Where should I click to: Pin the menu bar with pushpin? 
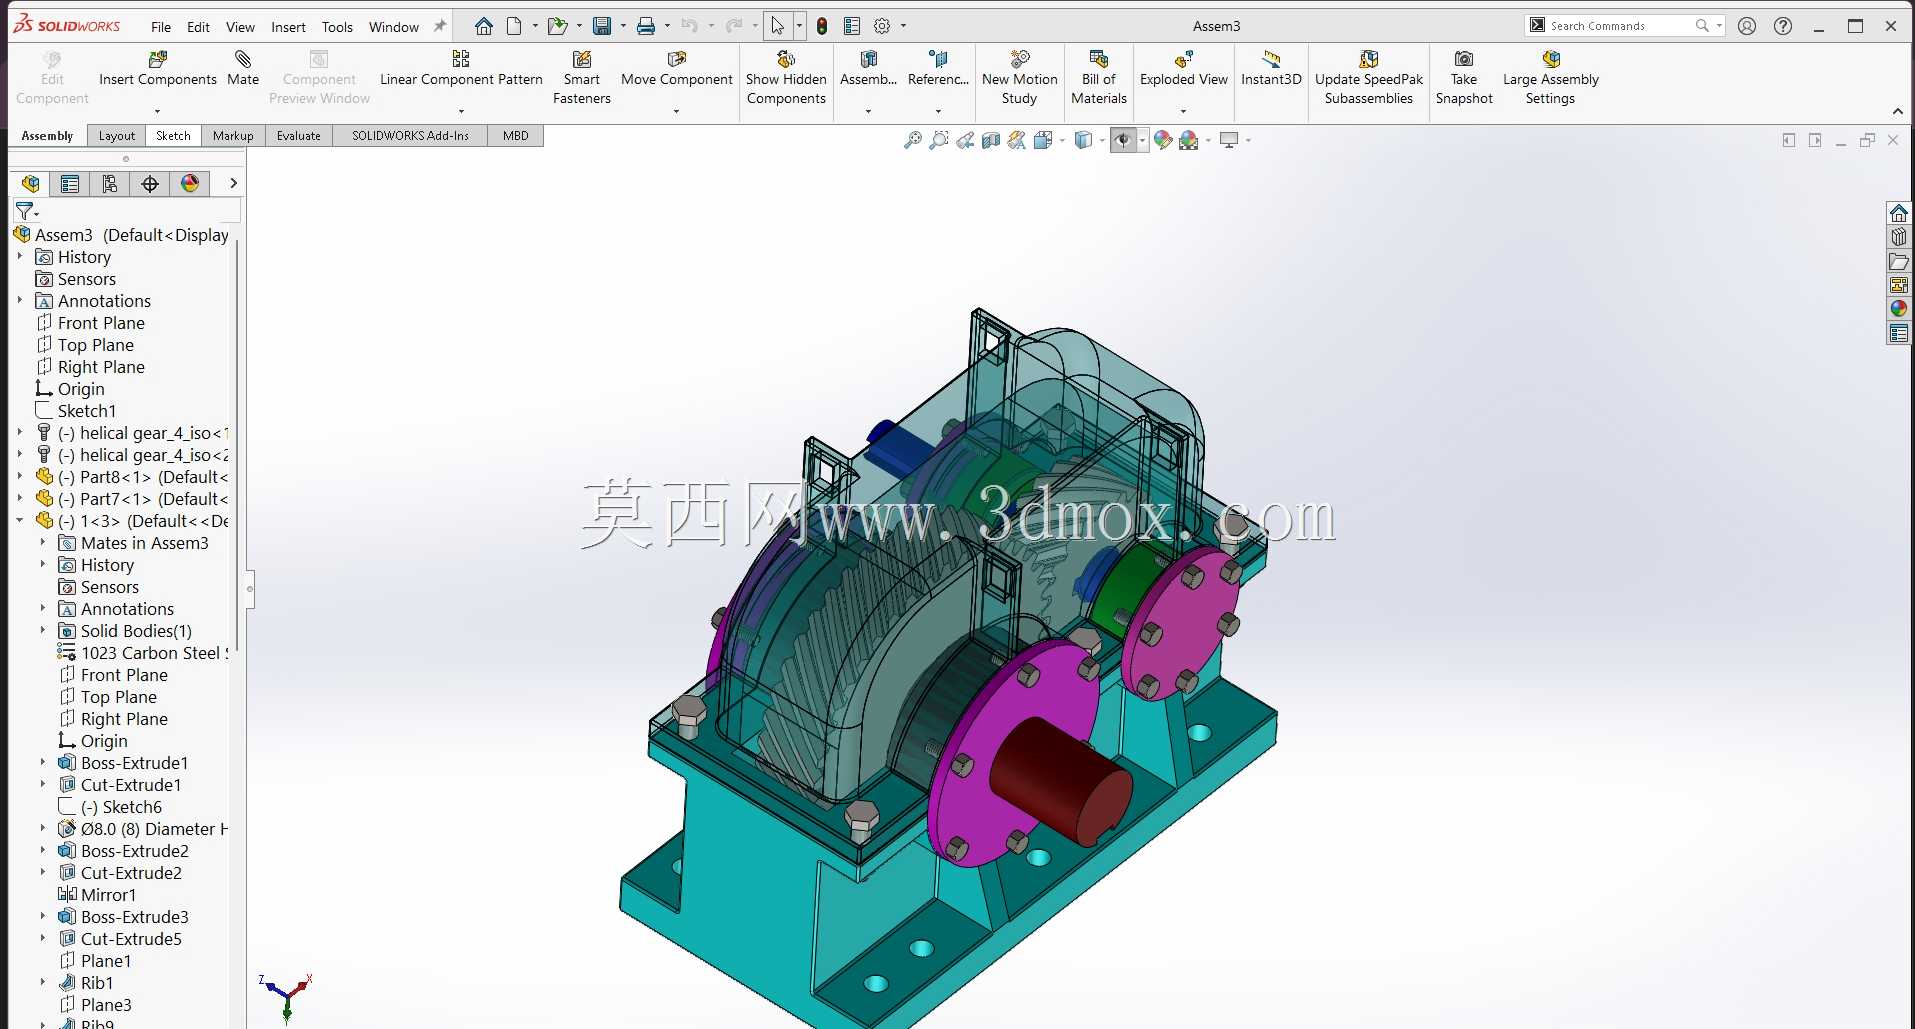click(x=439, y=26)
